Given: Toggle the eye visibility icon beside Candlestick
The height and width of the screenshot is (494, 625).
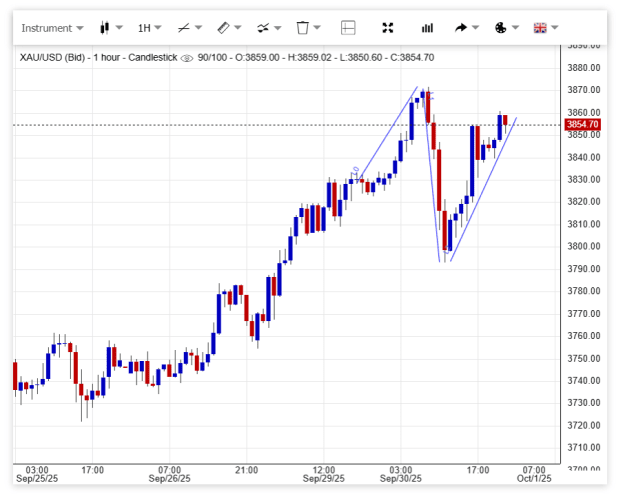Looking at the screenshot, I should pos(187,58).
